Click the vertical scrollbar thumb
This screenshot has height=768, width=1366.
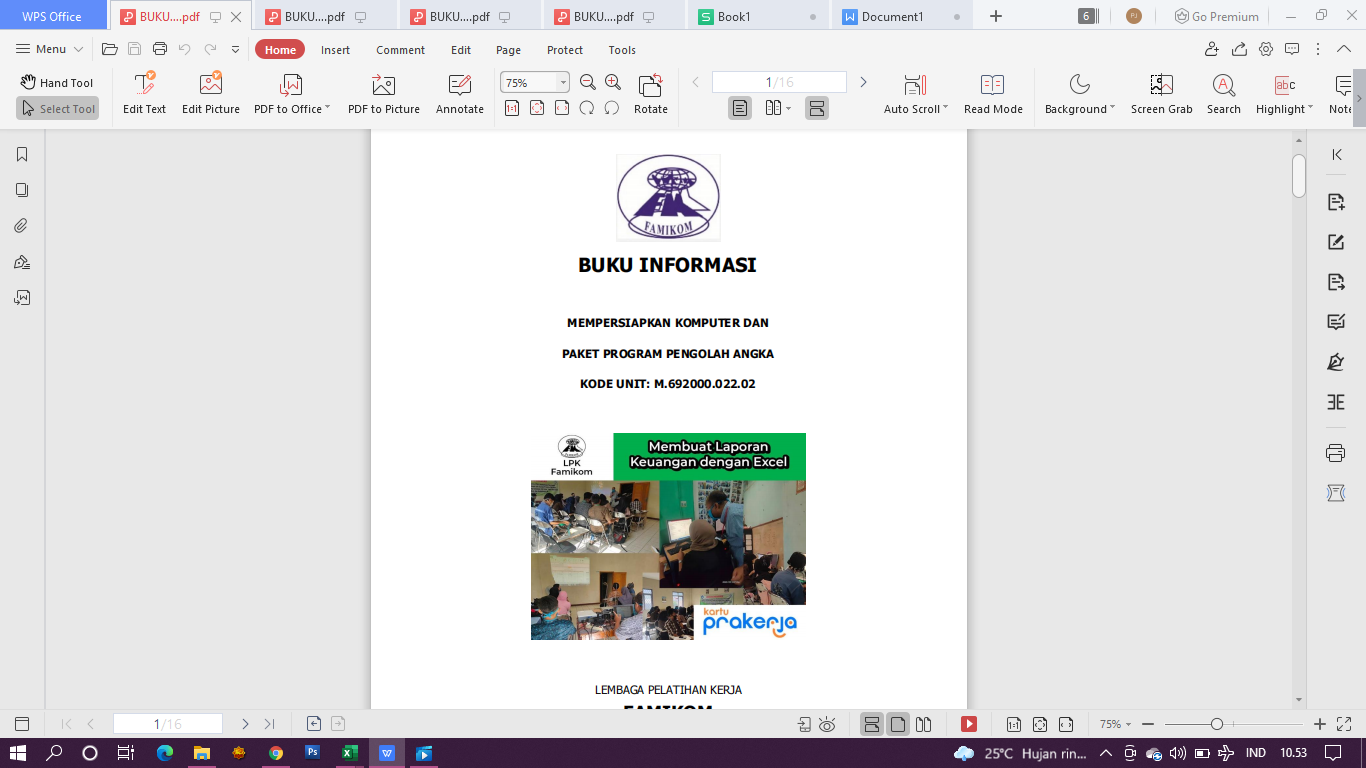pyautogui.click(x=1299, y=175)
